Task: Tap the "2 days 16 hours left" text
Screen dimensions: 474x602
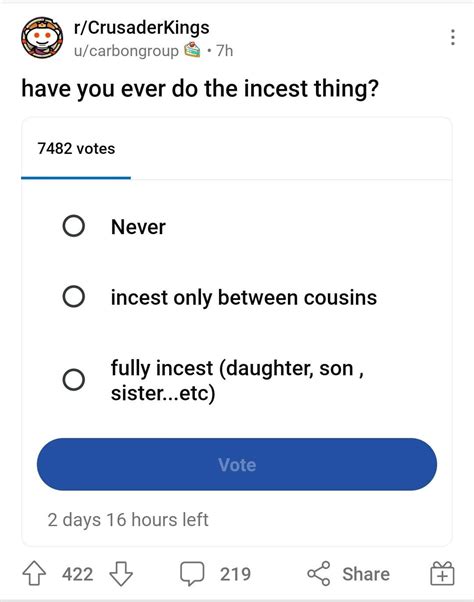Action: point(128,520)
